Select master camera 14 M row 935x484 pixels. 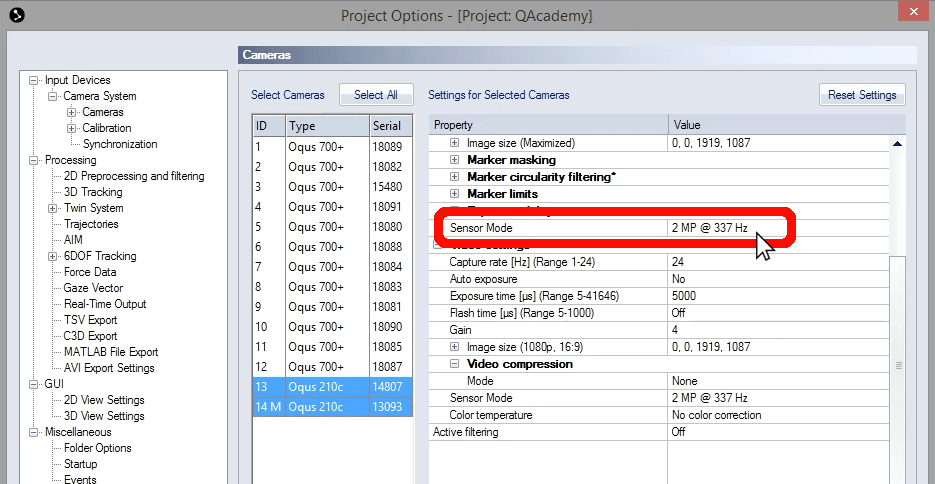point(332,407)
